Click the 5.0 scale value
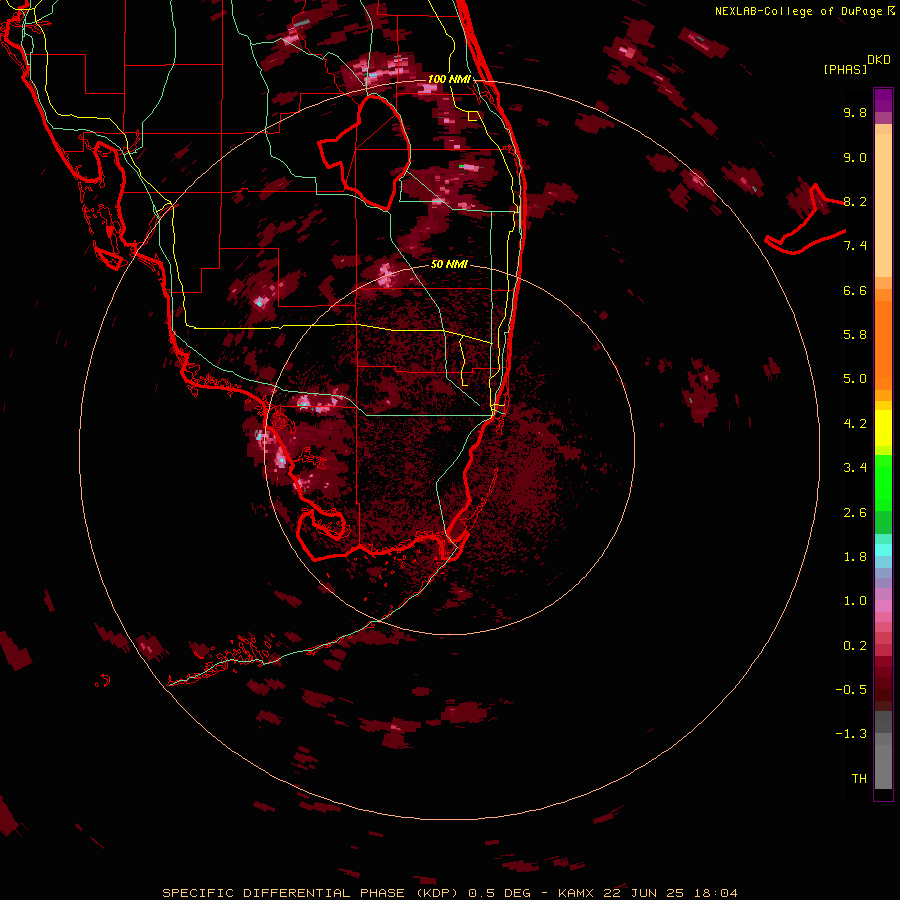Viewport: 900px width, 900px height. pyautogui.click(x=855, y=379)
